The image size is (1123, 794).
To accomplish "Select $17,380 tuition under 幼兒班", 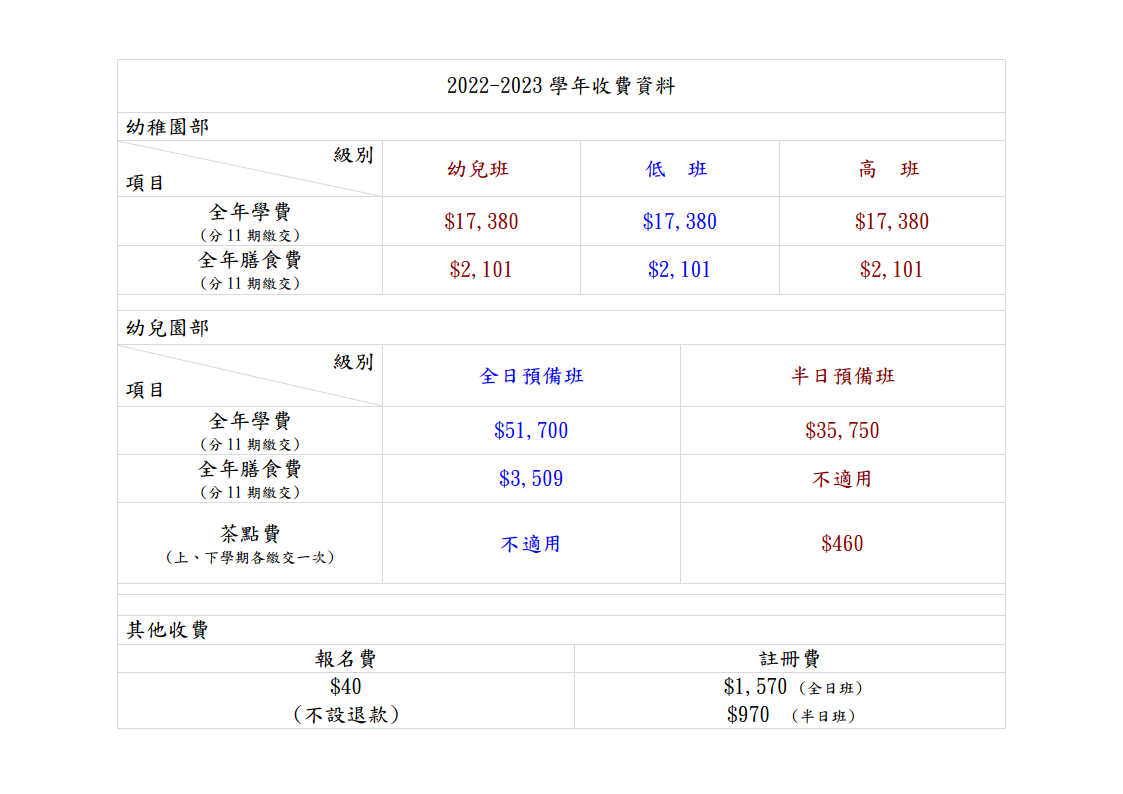I will 481,222.
